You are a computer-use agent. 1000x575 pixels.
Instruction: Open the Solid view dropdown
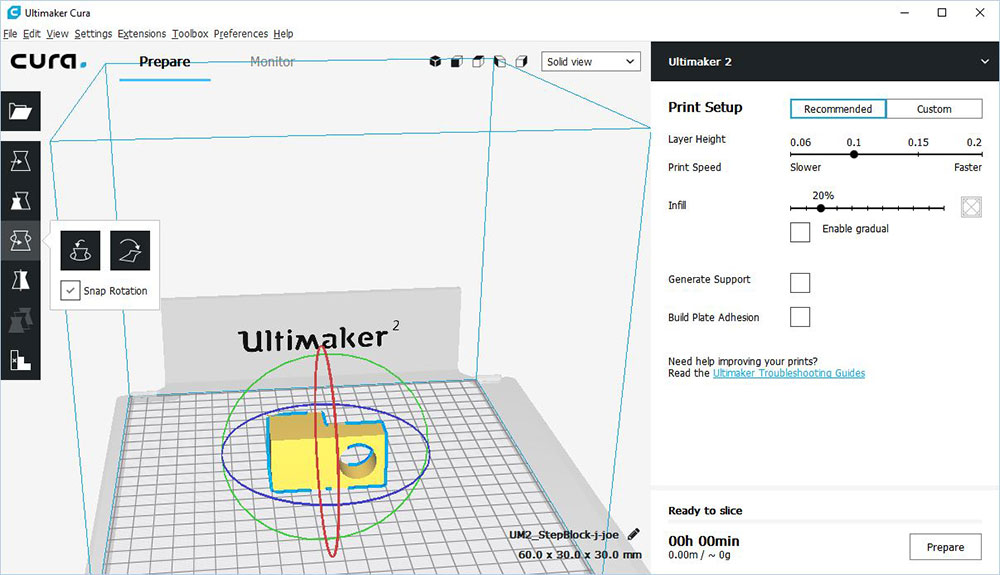(x=590, y=62)
